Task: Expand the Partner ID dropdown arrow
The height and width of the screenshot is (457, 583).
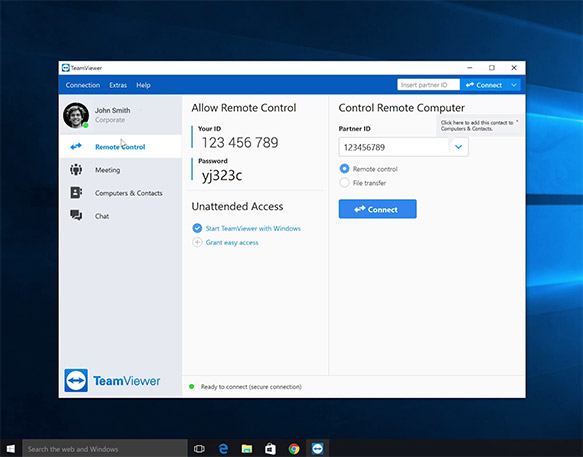Action: click(x=458, y=147)
